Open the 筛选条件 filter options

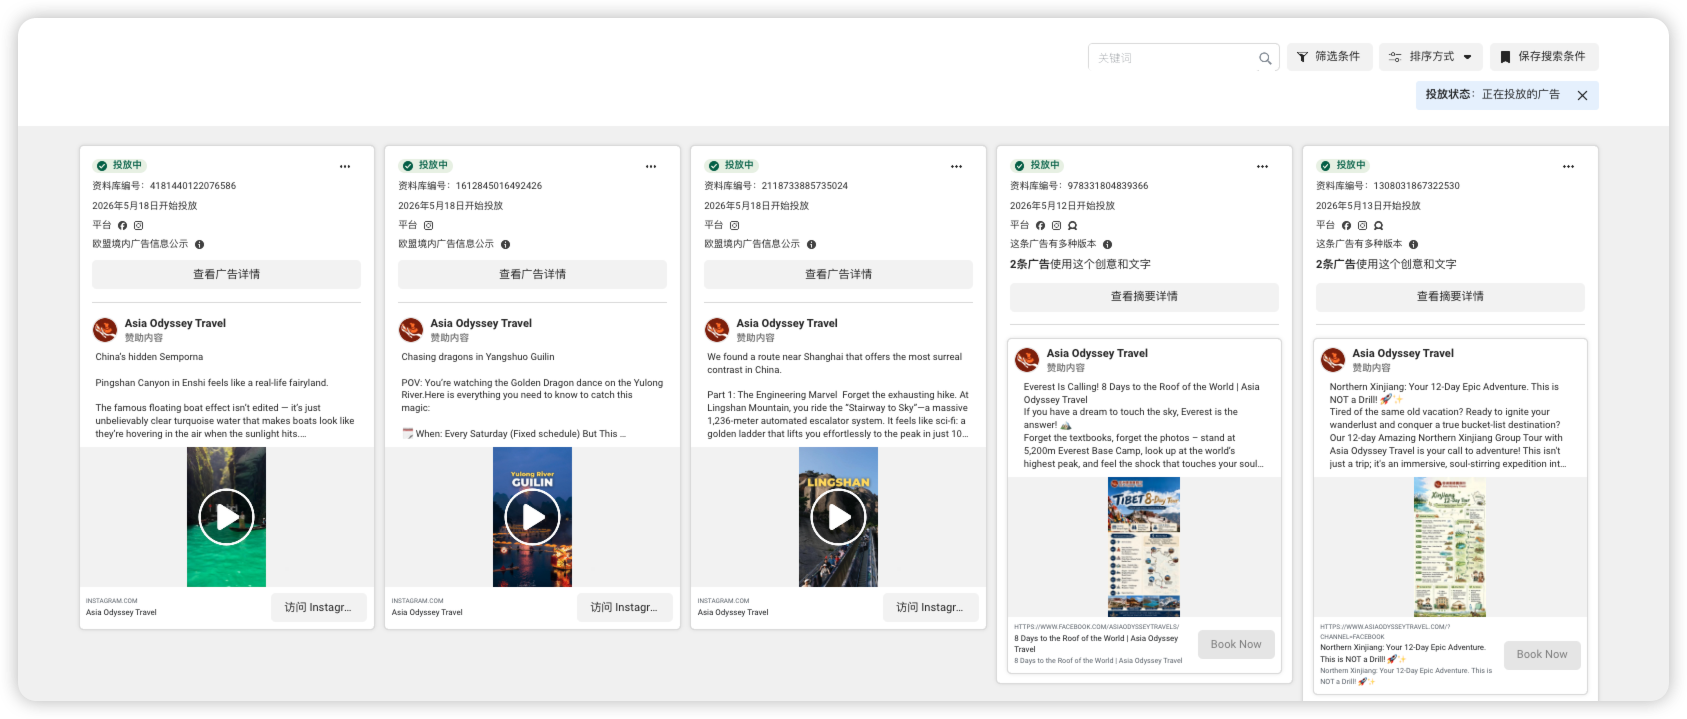pos(1329,57)
